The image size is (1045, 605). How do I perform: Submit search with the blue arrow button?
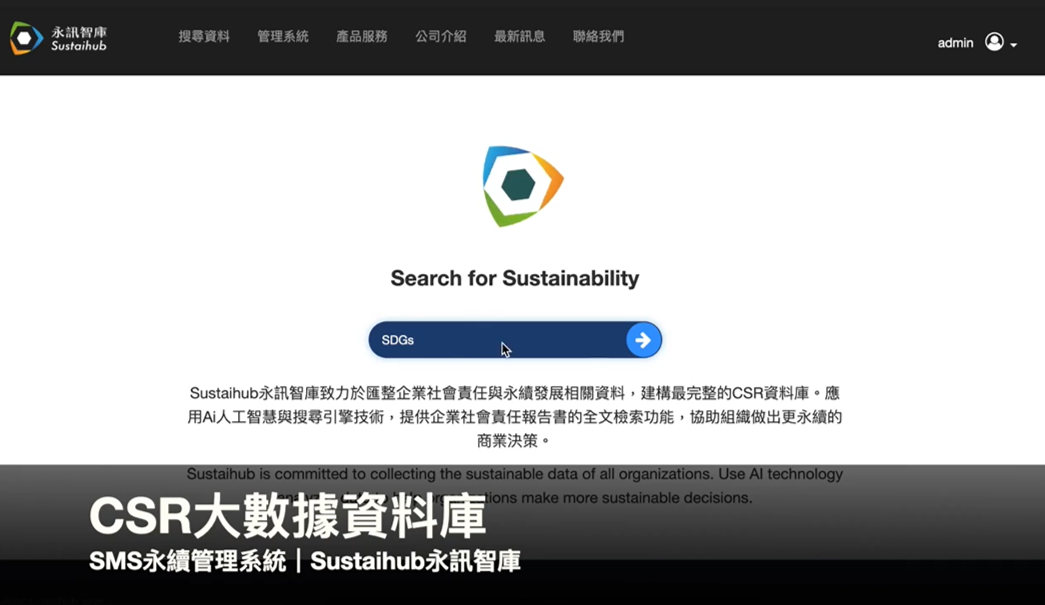(643, 340)
